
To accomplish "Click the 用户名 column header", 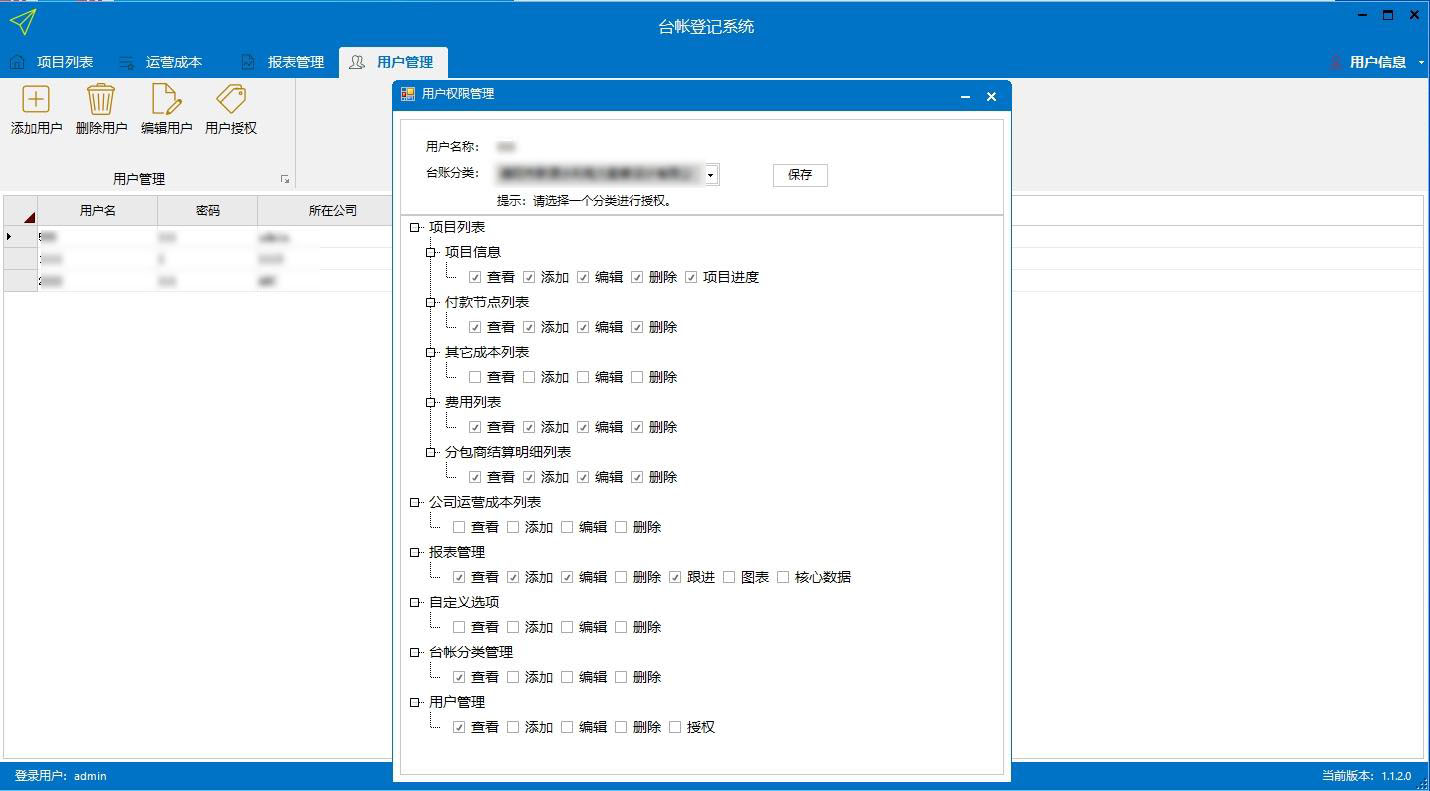I will pos(98,211).
